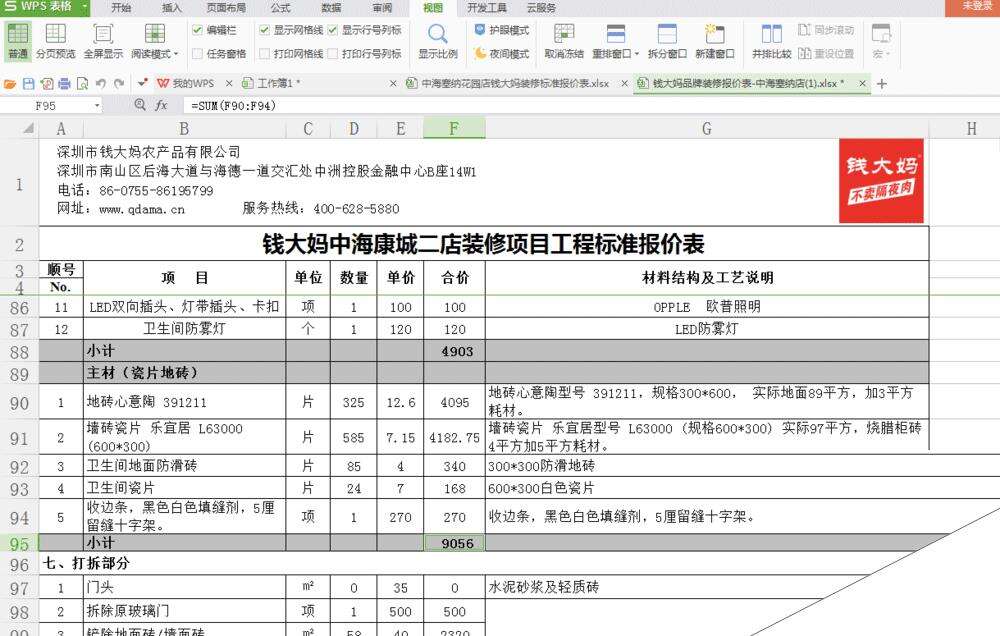Open the 公式 Formulas ribbon tab

pos(281,8)
